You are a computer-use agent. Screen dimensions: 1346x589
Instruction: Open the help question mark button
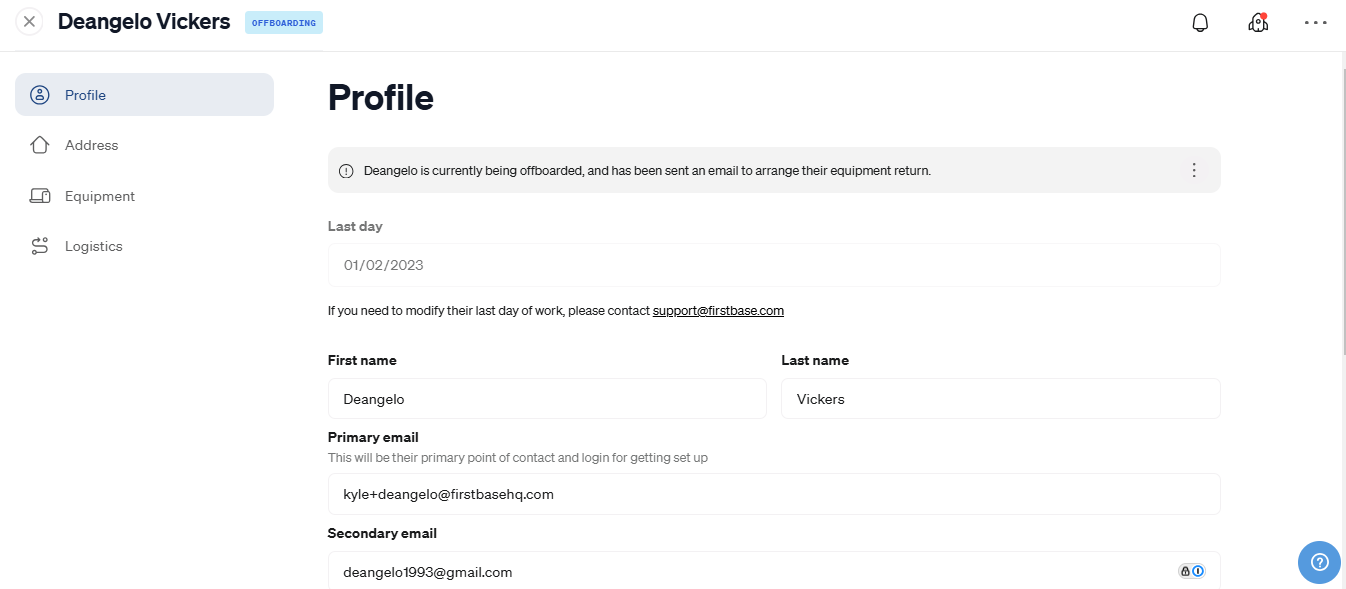point(1319,562)
